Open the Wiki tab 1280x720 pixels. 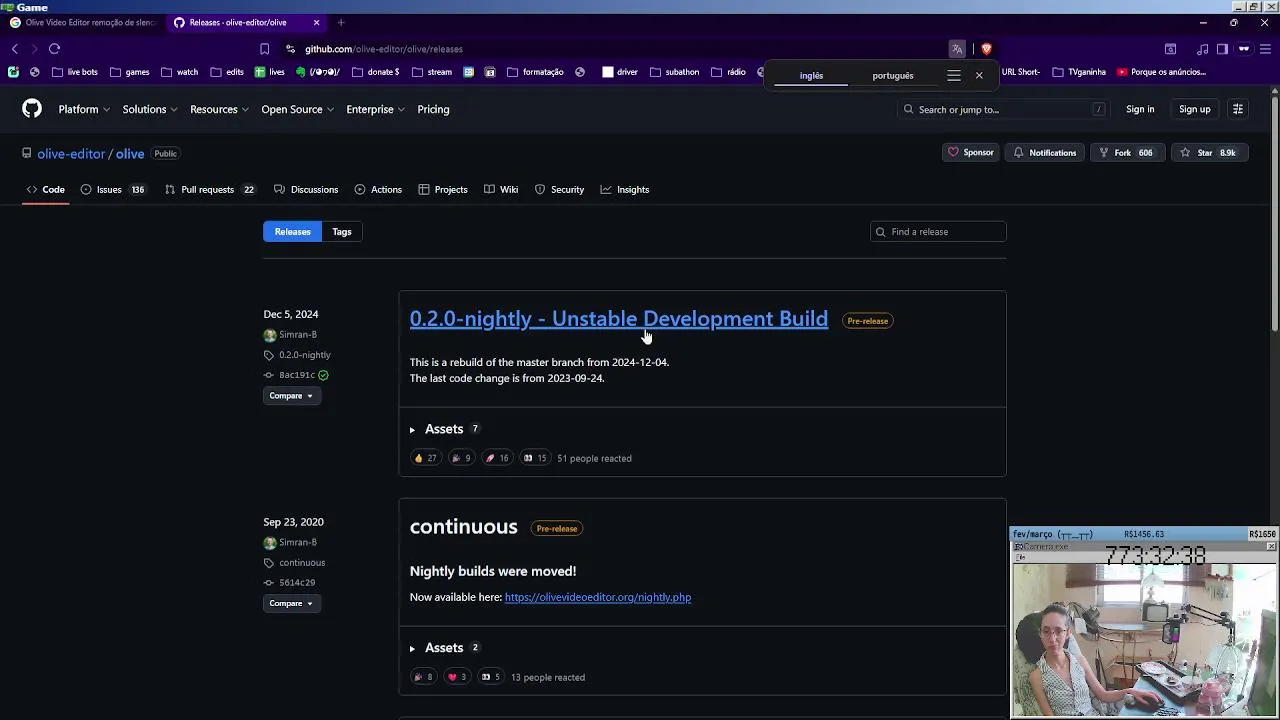501,189
